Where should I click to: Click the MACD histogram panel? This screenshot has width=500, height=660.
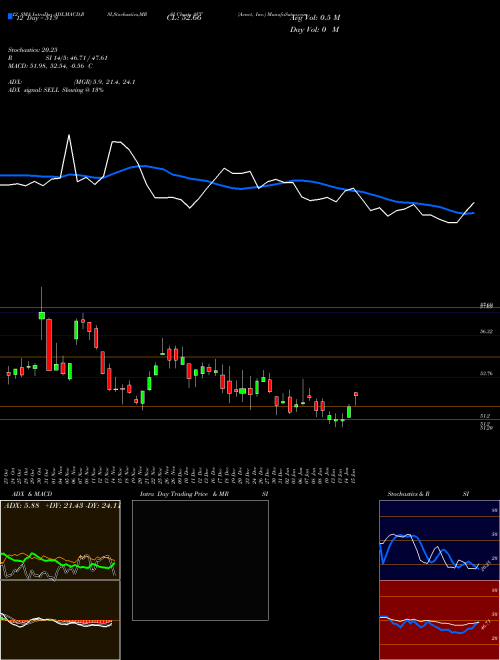pyautogui.click(x=60, y=620)
